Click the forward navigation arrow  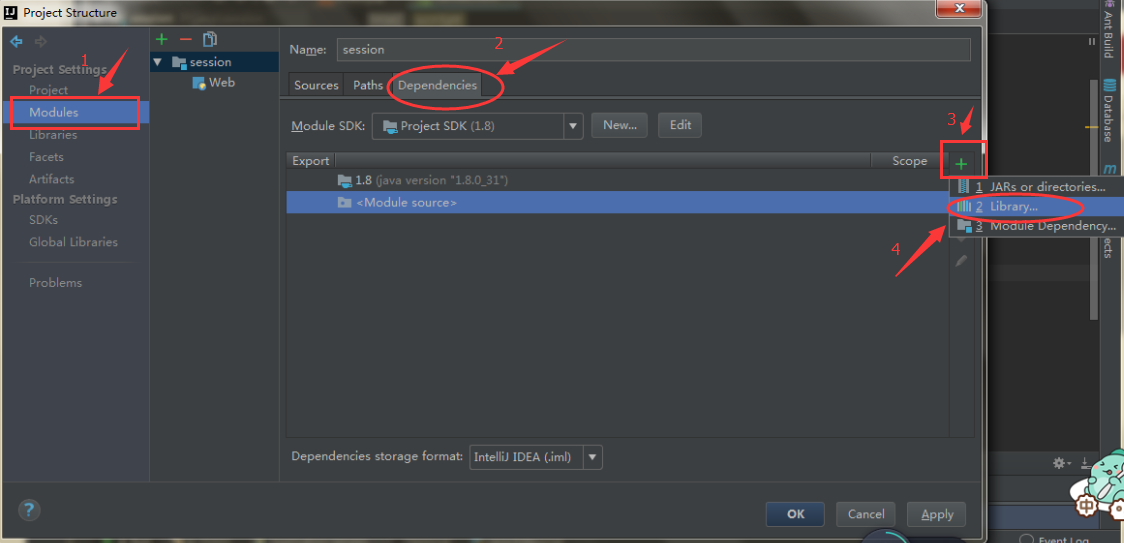(41, 41)
